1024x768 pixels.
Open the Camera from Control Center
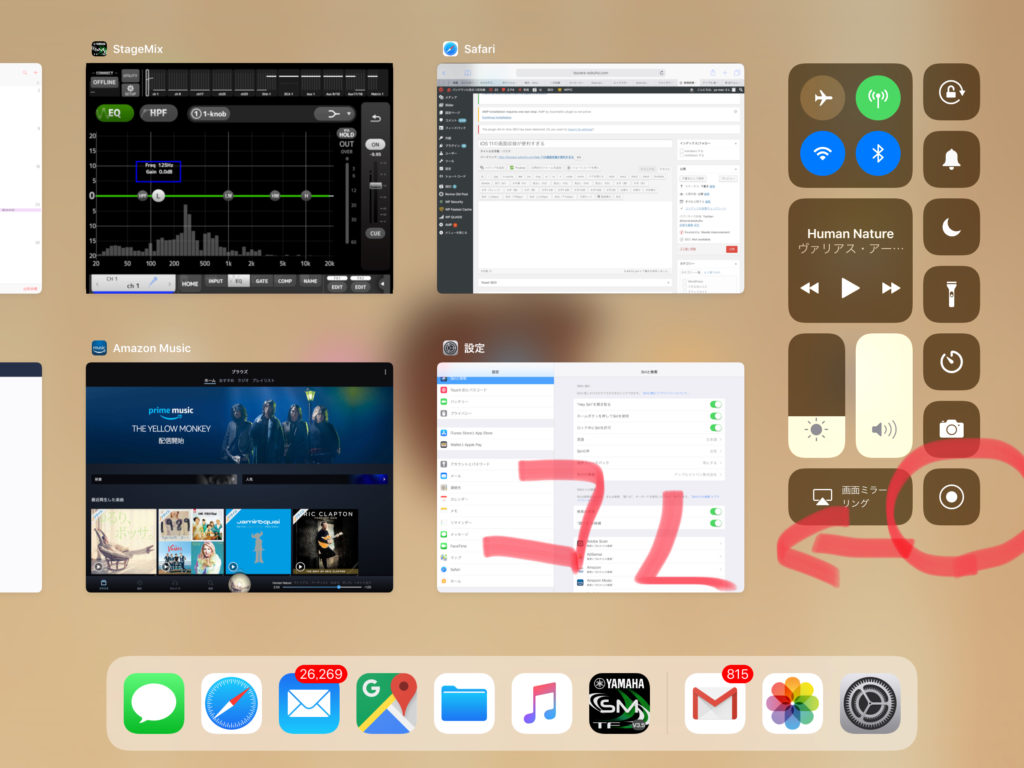pyautogui.click(x=951, y=429)
